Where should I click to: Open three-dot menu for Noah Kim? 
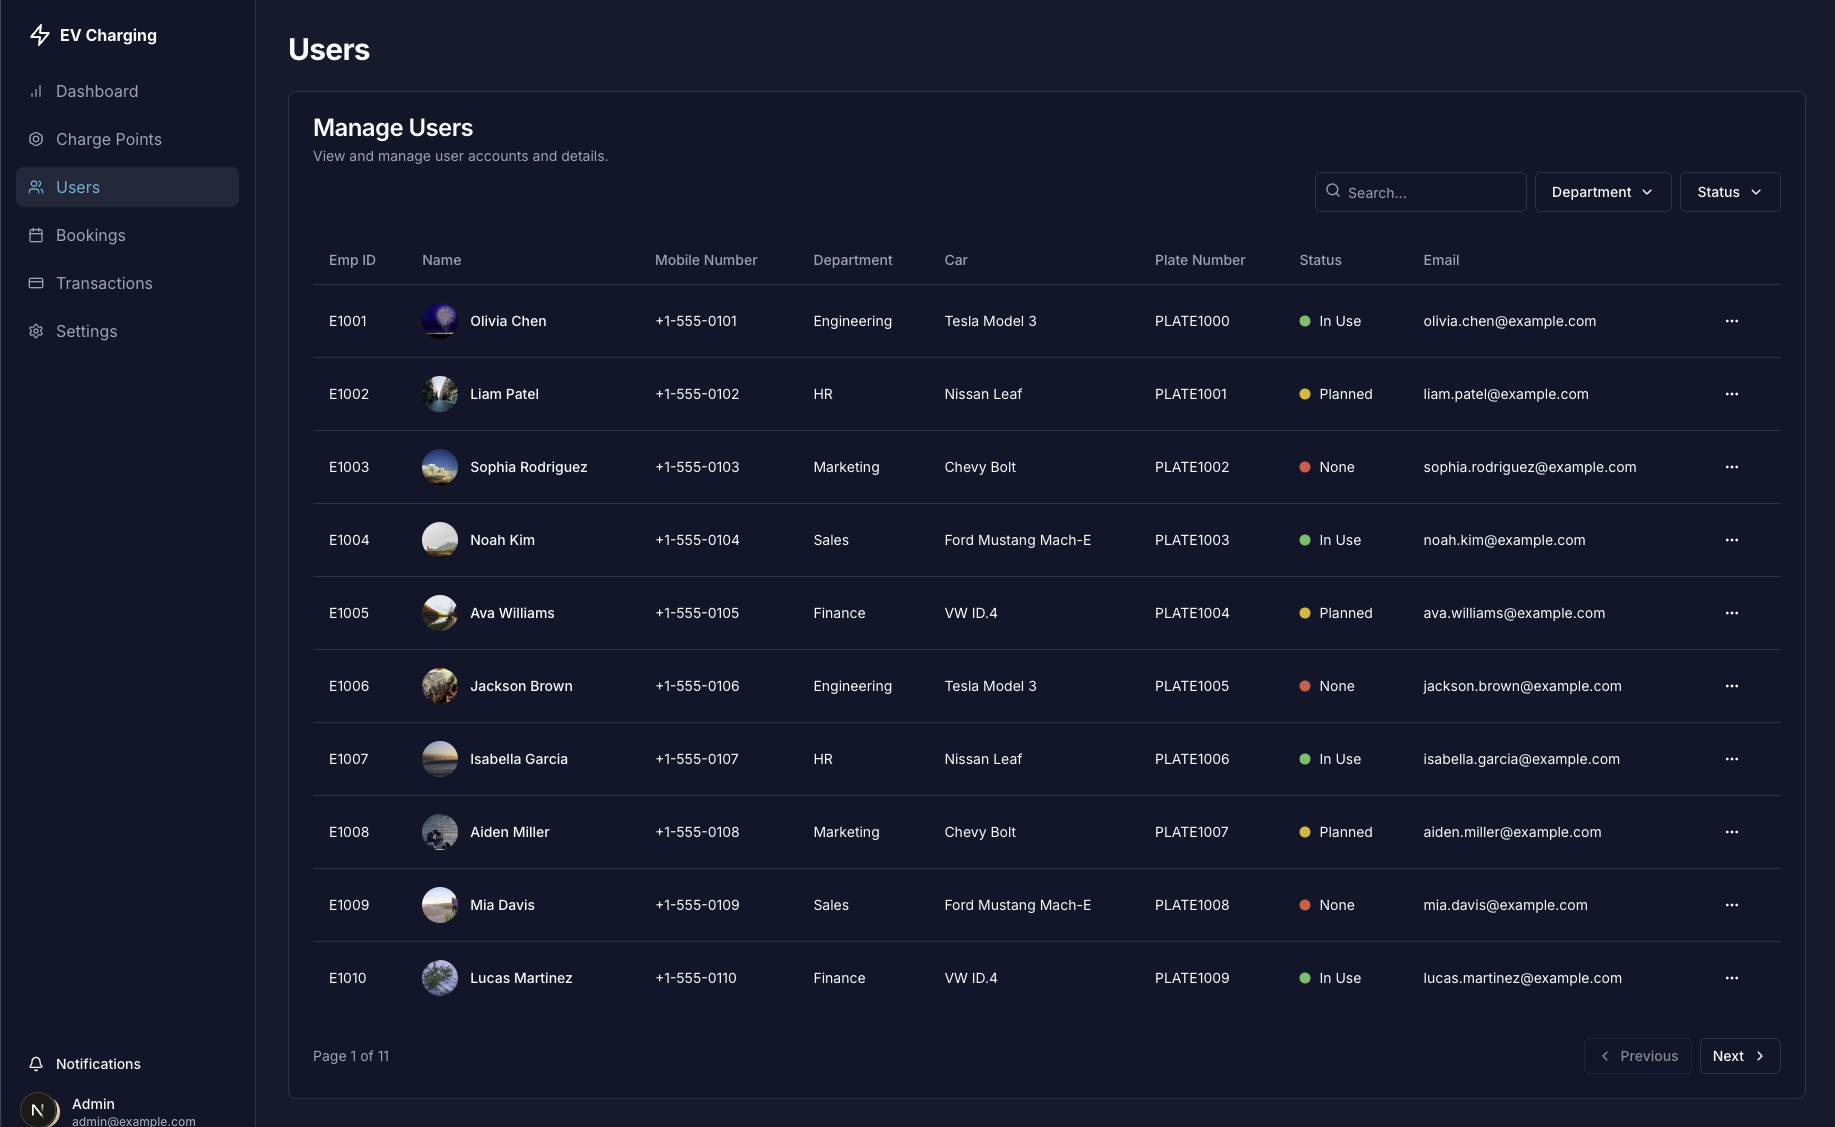pyautogui.click(x=1731, y=540)
